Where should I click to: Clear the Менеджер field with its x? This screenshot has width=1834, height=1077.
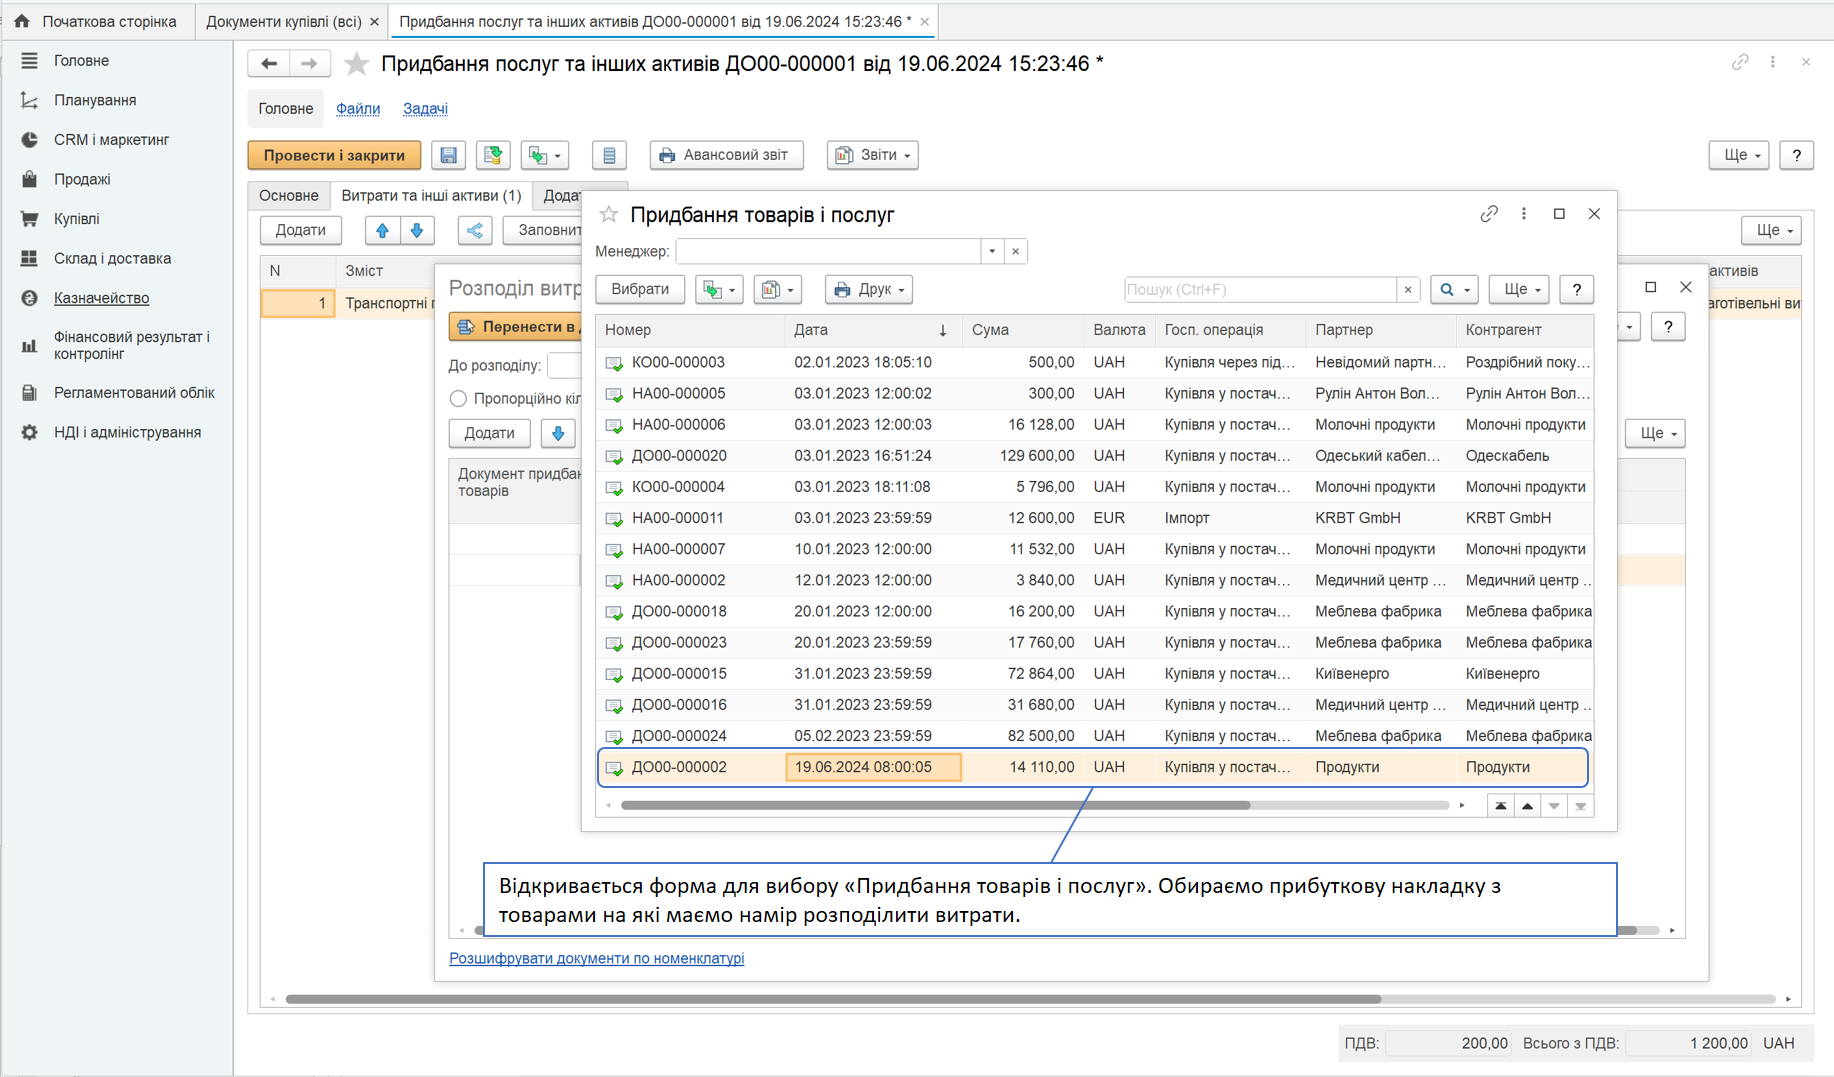point(1016,251)
